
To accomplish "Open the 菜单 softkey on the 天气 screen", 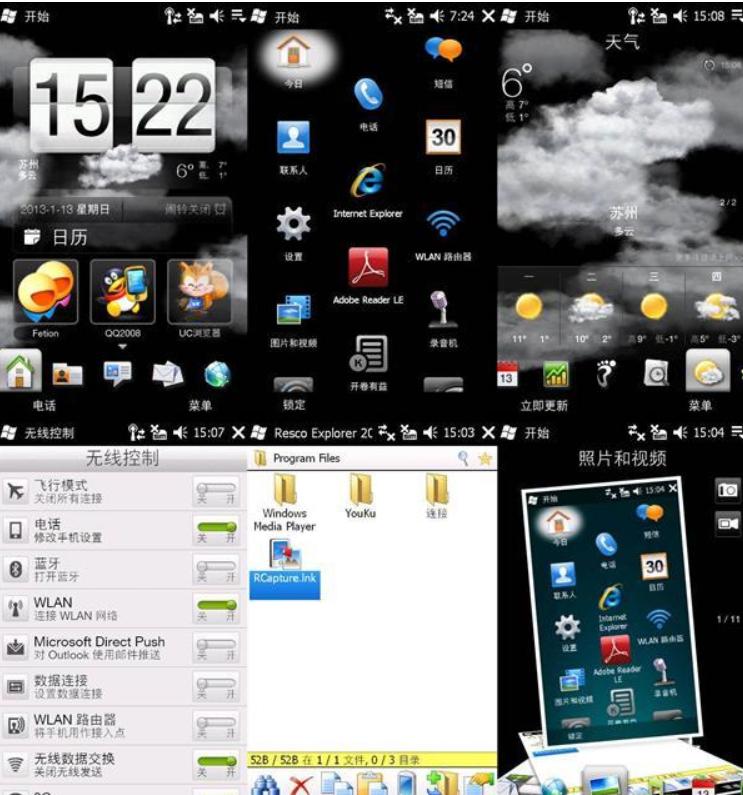I will point(700,406).
